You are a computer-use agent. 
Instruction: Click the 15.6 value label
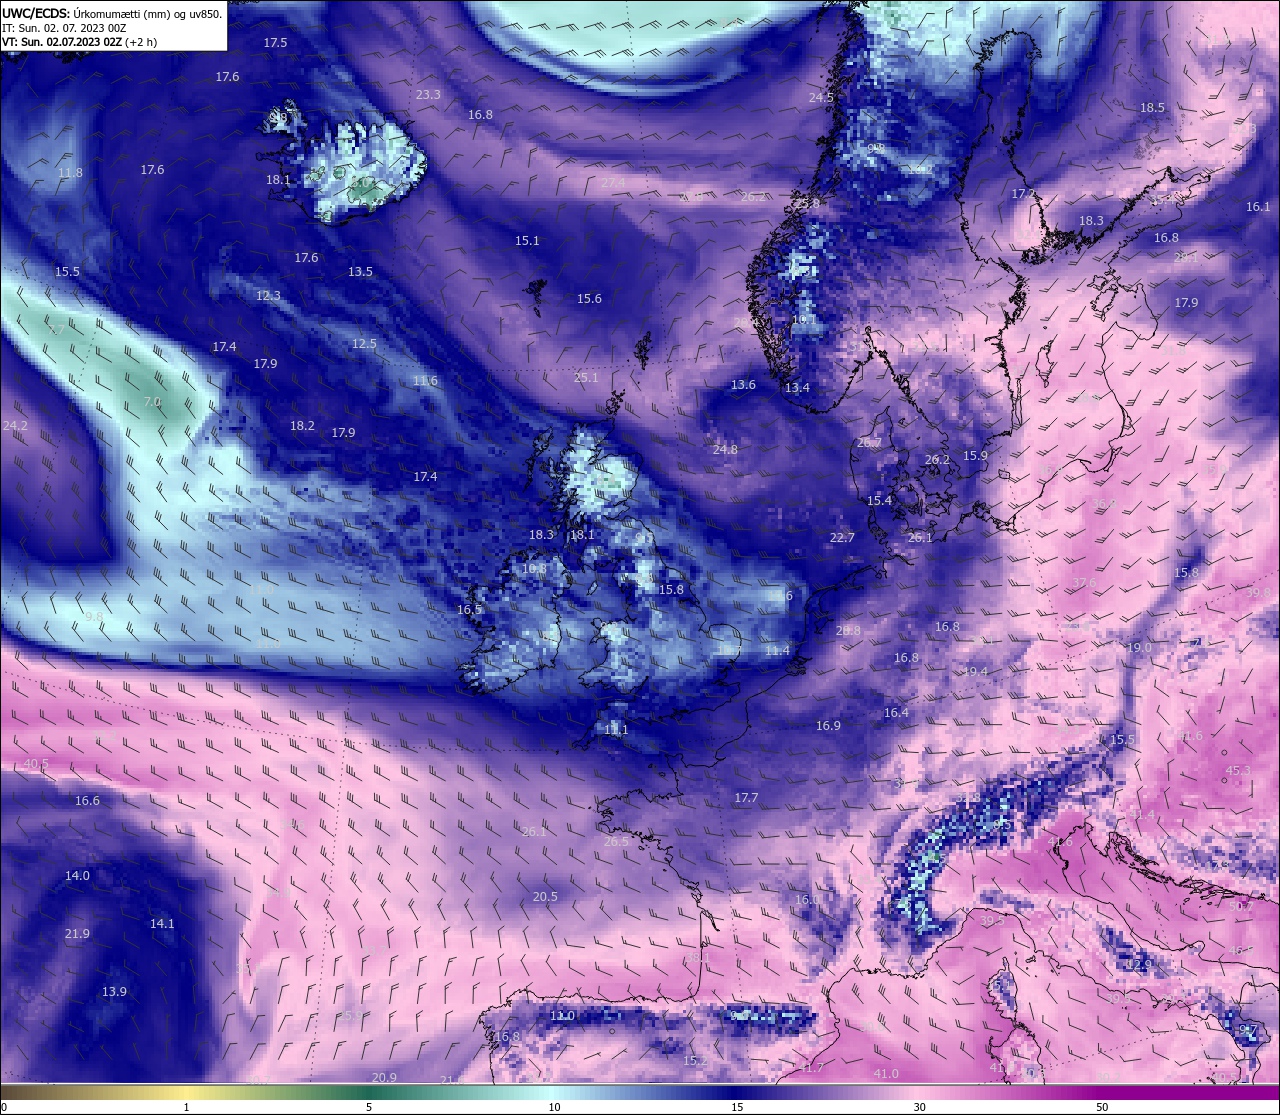[589, 299]
